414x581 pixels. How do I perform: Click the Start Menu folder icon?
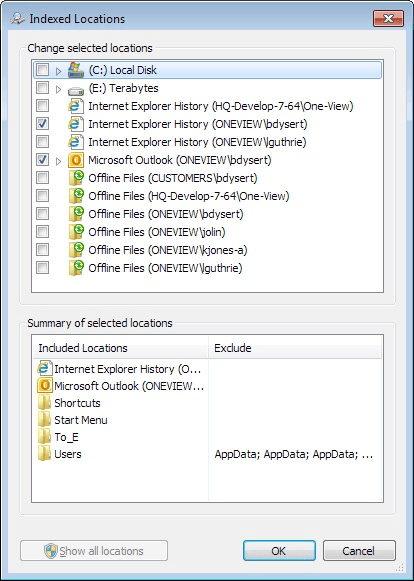tap(44, 420)
